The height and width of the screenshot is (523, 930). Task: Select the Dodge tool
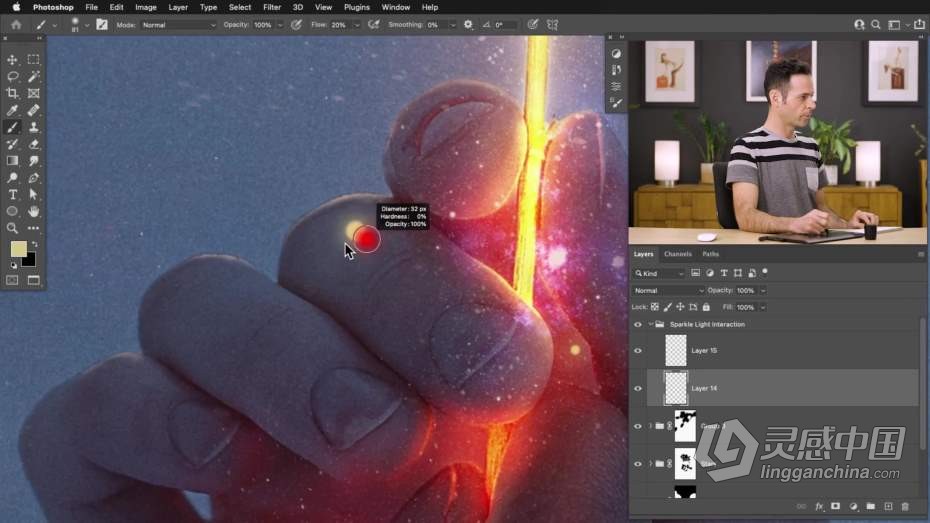(12, 178)
